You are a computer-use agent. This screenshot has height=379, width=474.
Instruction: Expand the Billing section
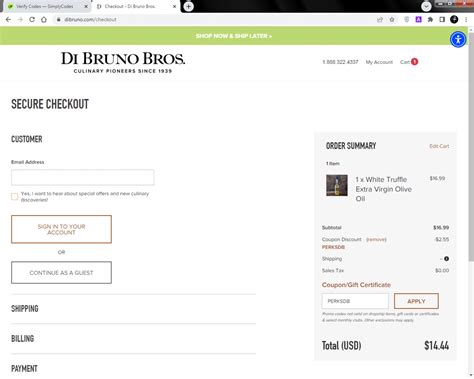pyautogui.click(x=23, y=339)
